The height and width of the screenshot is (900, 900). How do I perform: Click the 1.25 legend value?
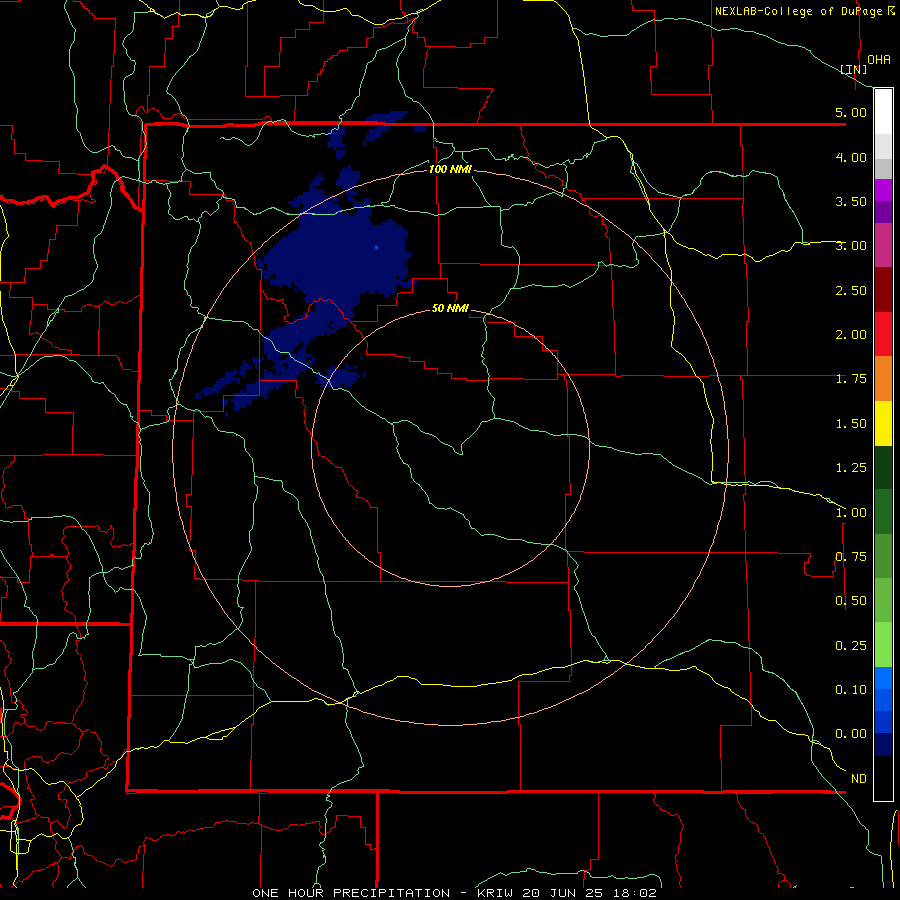point(851,468)
